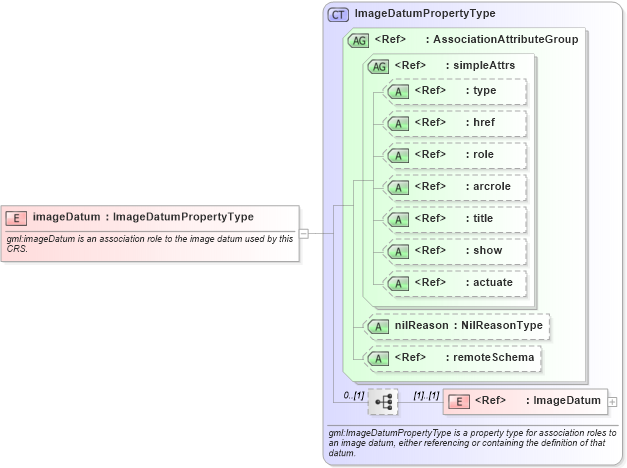Select the ': actuate' attribute label

[x=489, y=282]
